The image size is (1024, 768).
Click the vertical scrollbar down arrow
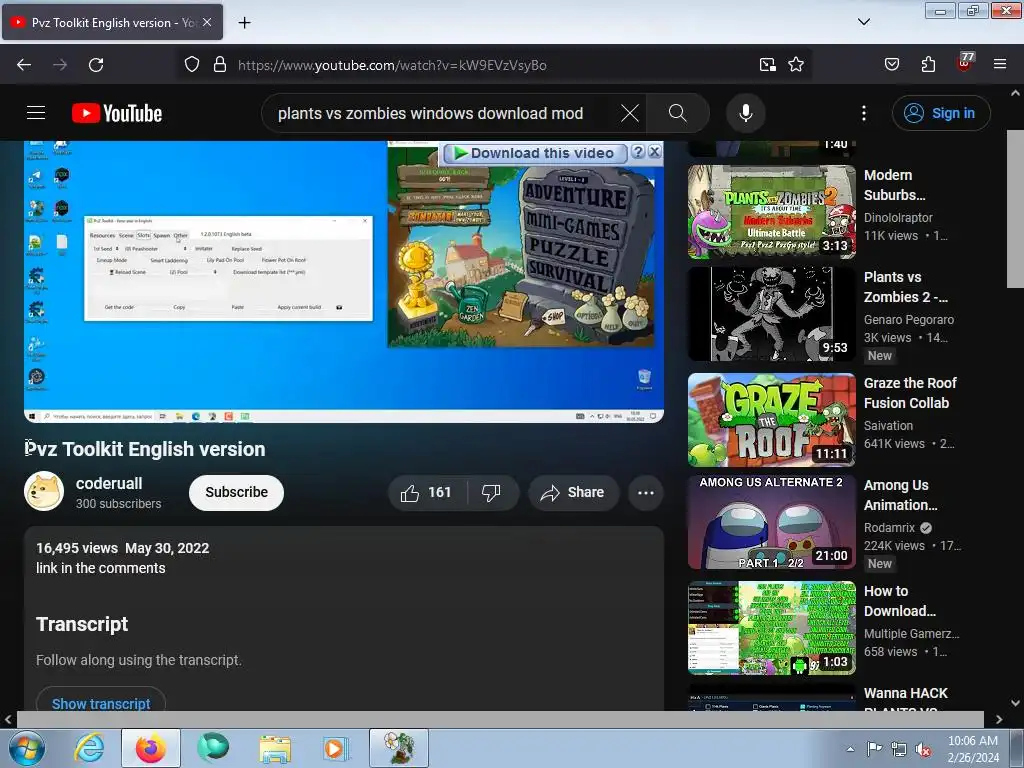point(1015,703)
